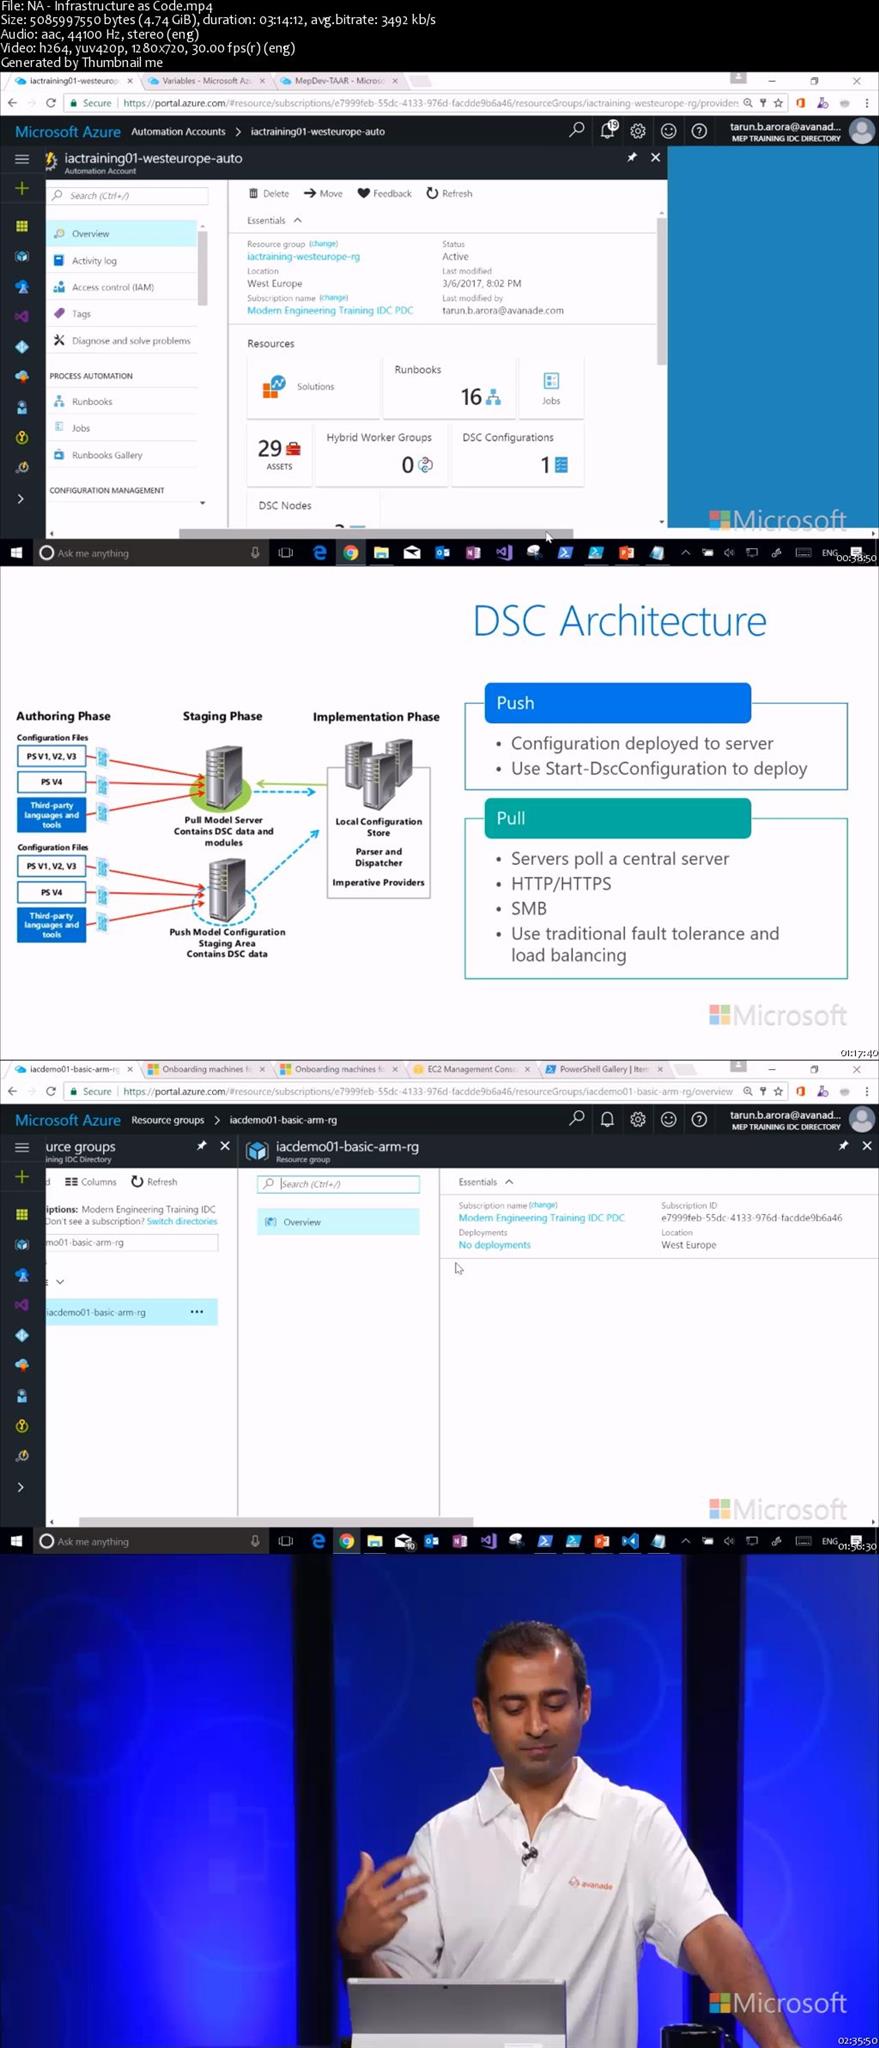Open the Jobs tile icon
The image size is (879, 2048).
(551, 386)
